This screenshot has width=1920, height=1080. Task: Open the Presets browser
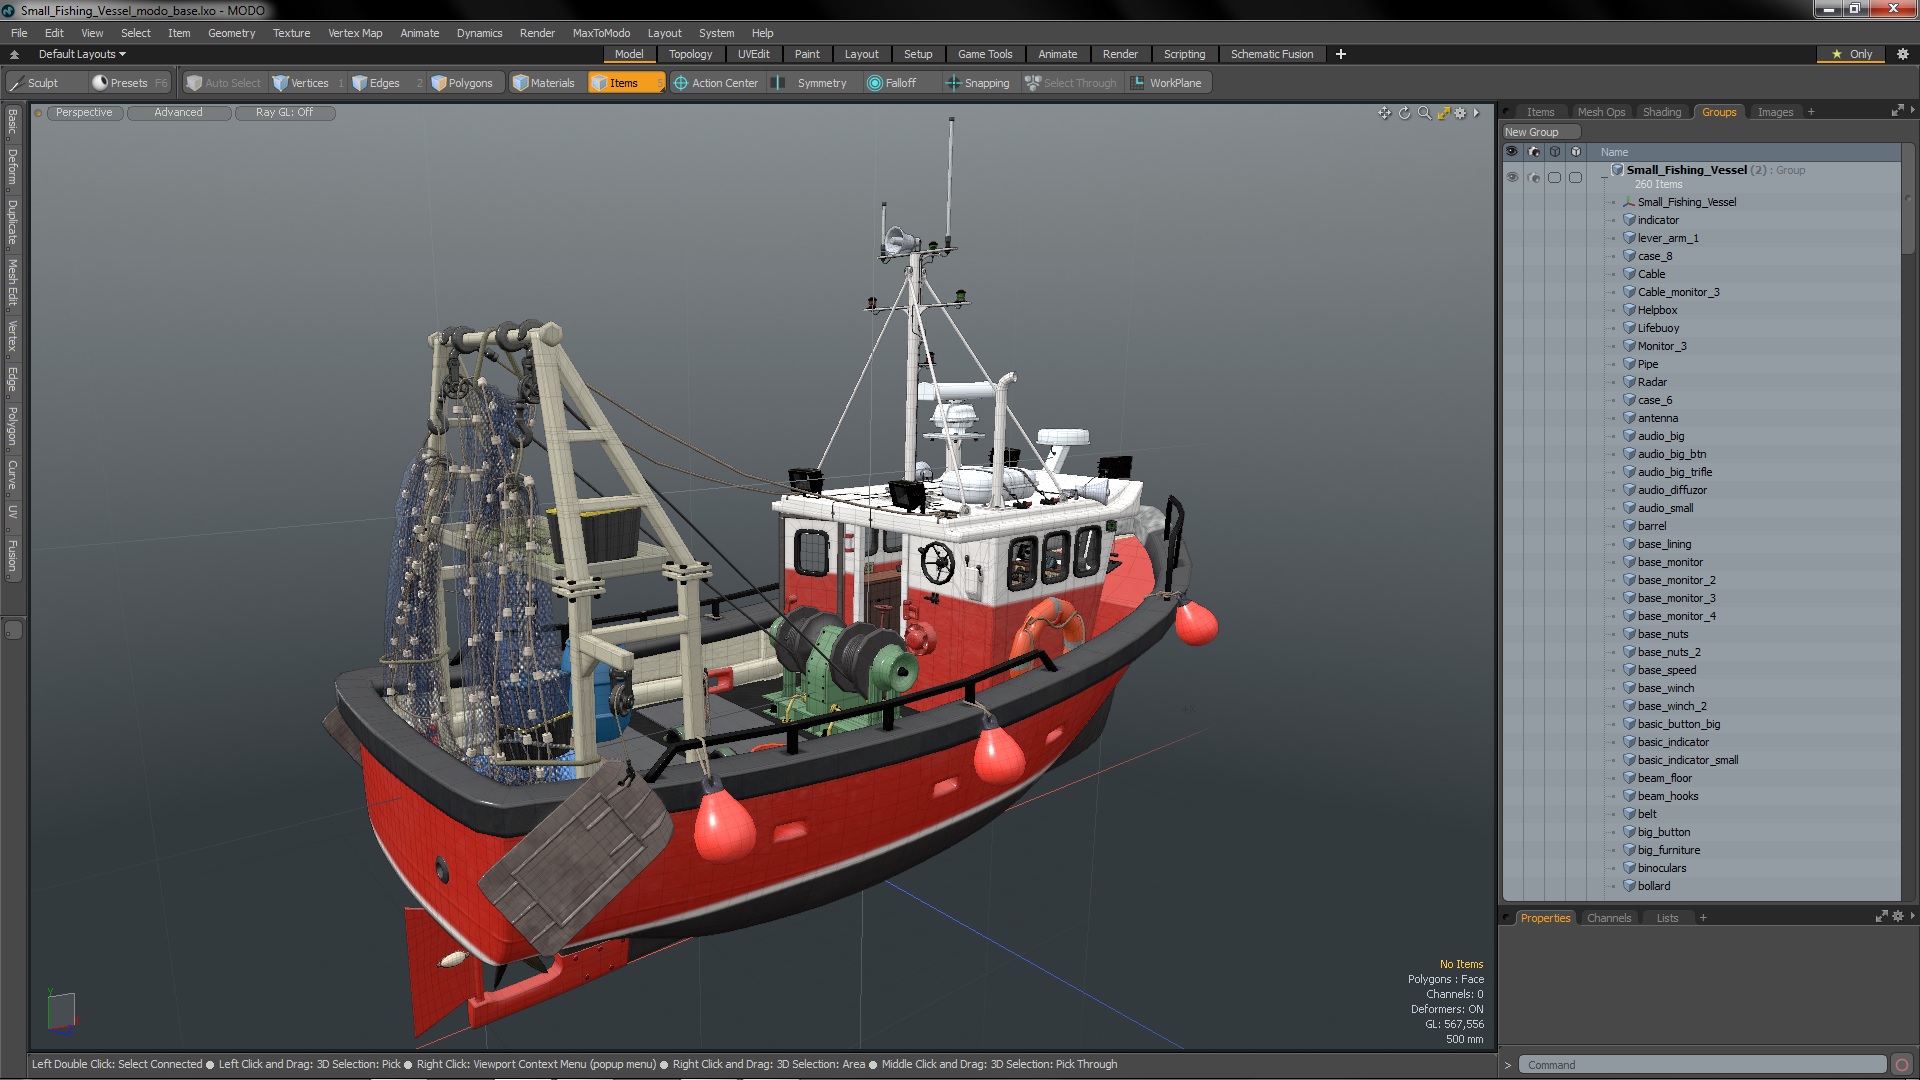pos(129,83)
